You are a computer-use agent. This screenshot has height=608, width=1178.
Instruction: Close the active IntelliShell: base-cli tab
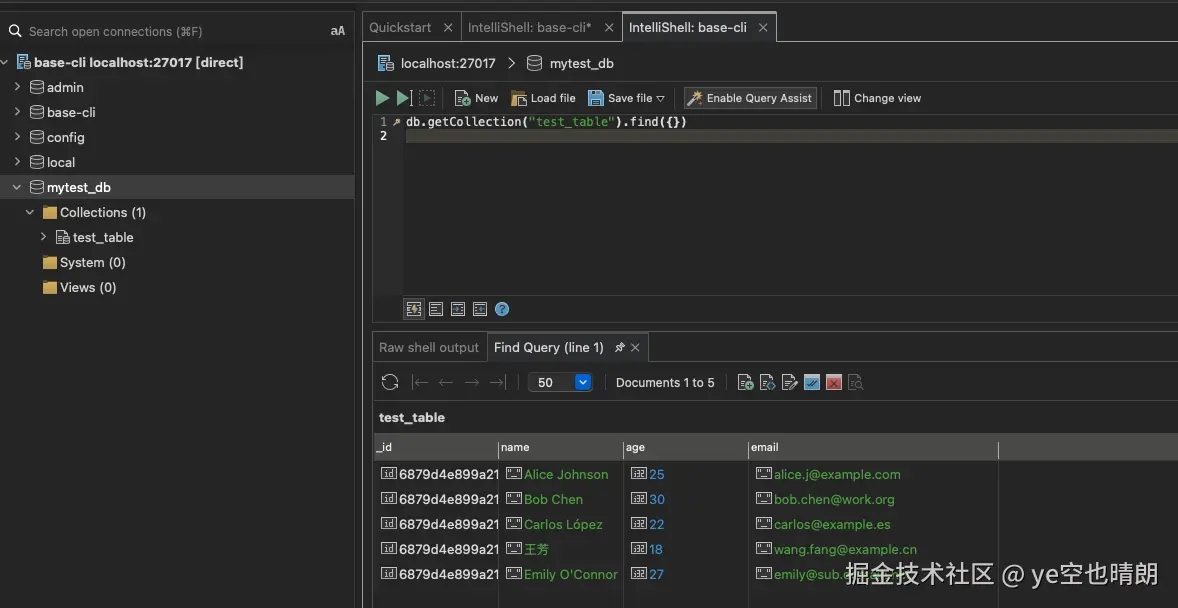pos(763,28)
